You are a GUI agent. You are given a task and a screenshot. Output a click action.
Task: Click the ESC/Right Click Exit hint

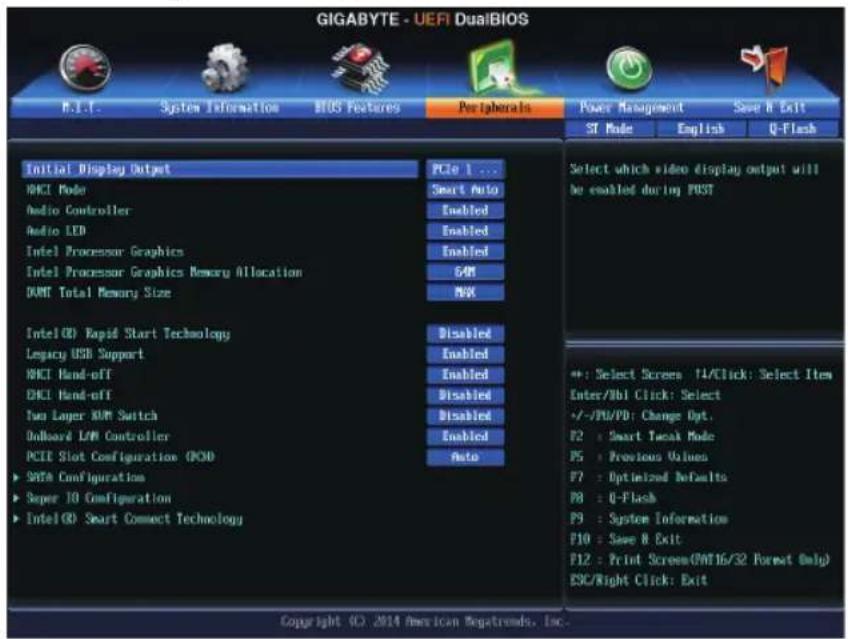tap(639, 580)
